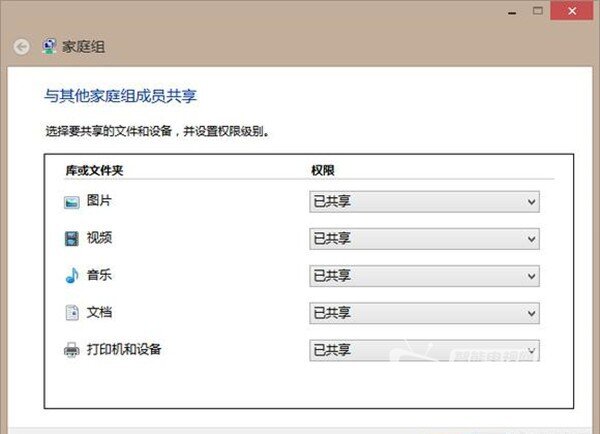This screenshot has width=600, height=434.
Task: Select the 图片 row label
Action: click(99, 200)
